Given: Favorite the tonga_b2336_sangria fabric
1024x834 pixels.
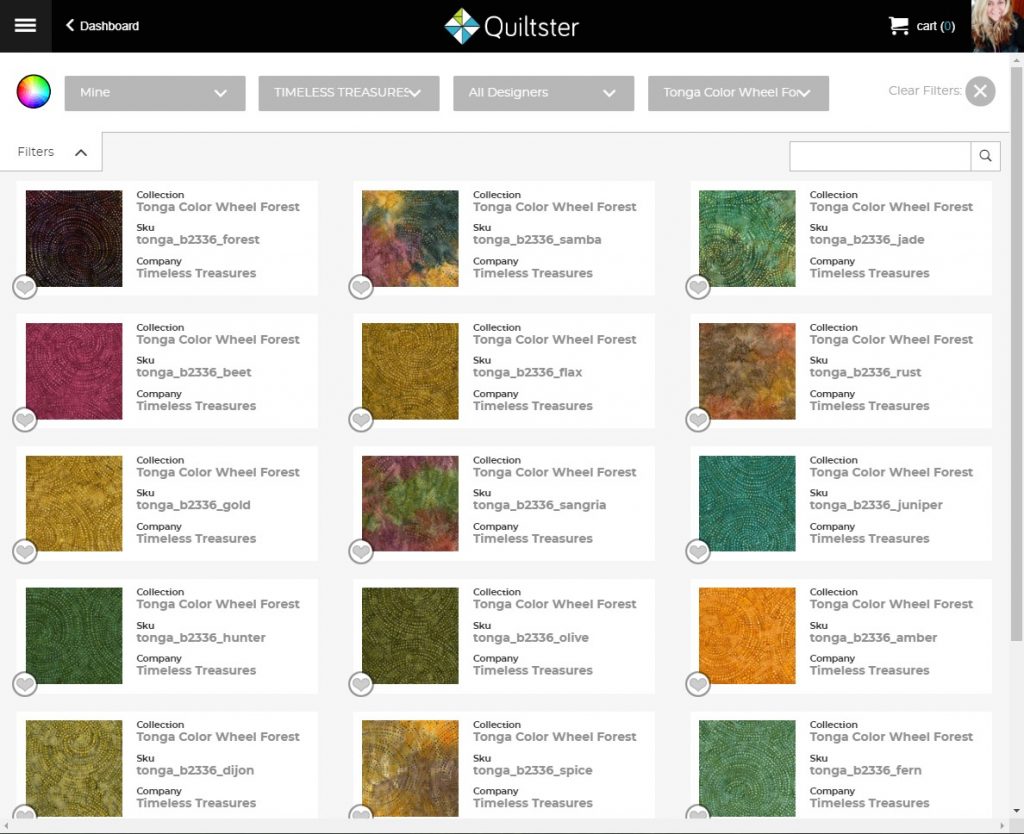Looking at the screenshot, I should pos(360,552).
